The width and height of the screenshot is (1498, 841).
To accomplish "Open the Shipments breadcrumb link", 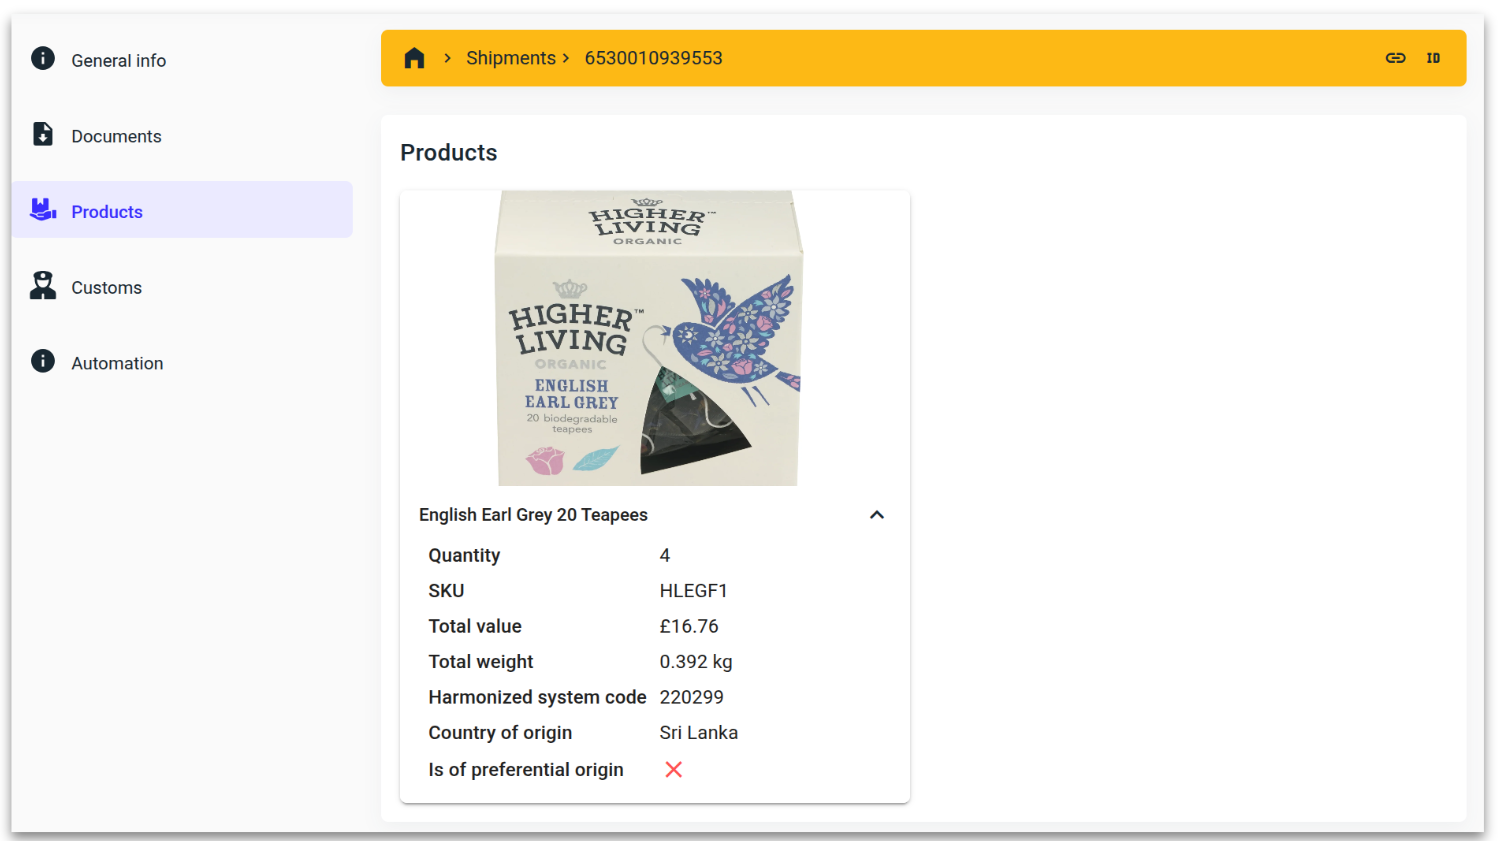I will (x=510, y=58).
